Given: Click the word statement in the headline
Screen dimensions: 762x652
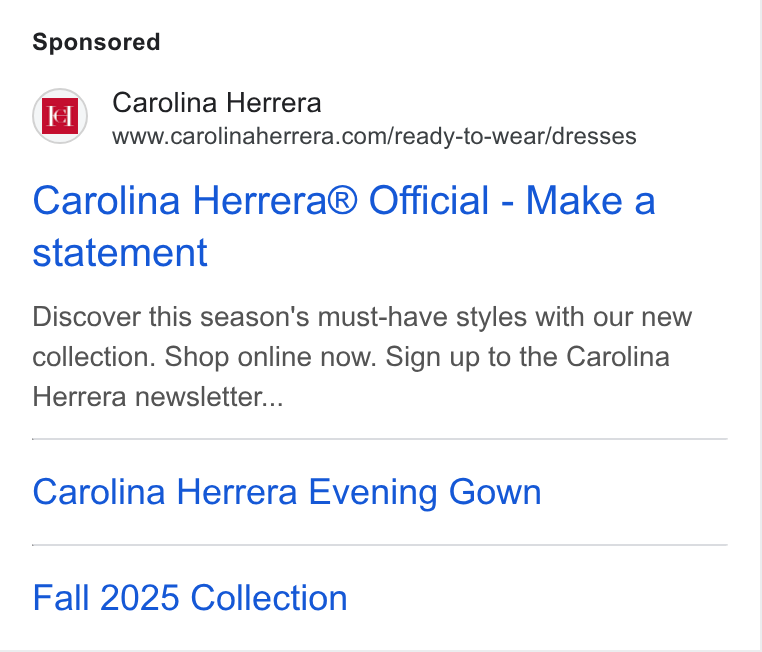Looking at the screenshot, I should [120, 253].
